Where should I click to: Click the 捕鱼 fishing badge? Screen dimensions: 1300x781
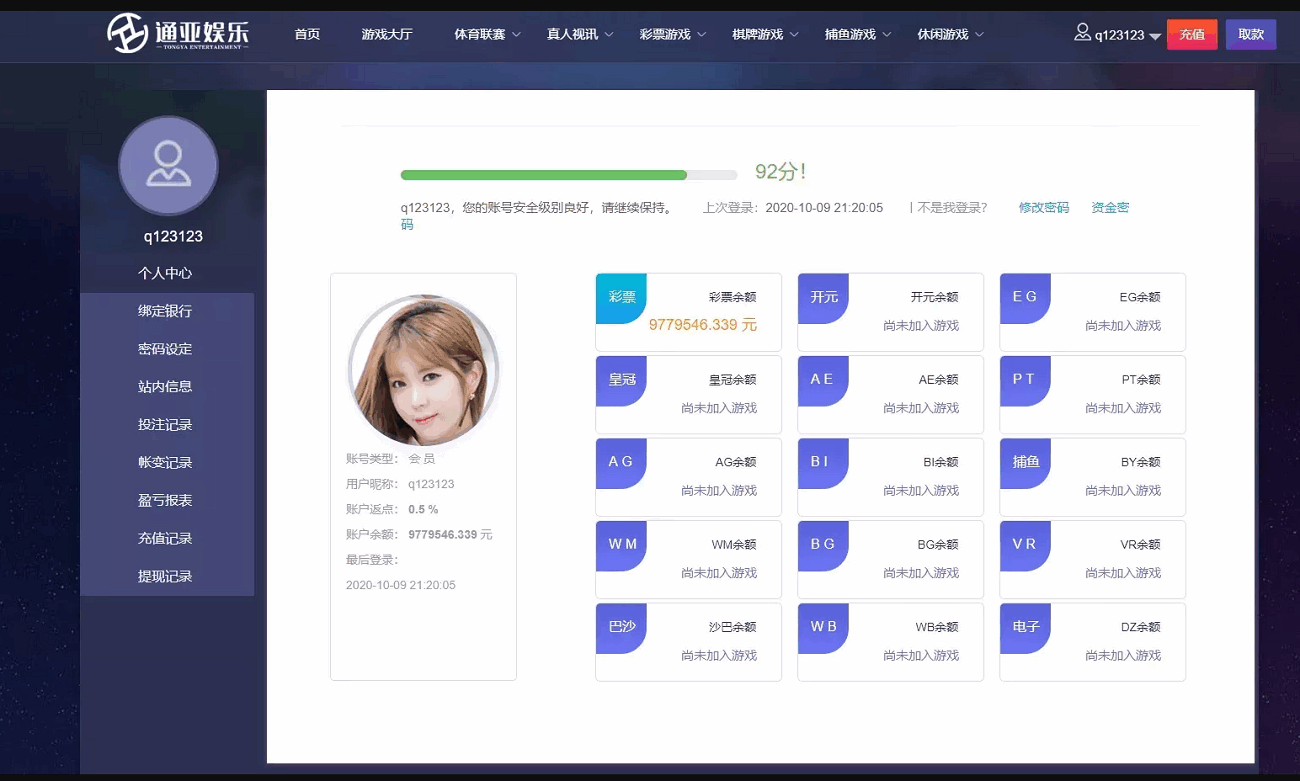pyautogui.click(x=1025, y=462)
